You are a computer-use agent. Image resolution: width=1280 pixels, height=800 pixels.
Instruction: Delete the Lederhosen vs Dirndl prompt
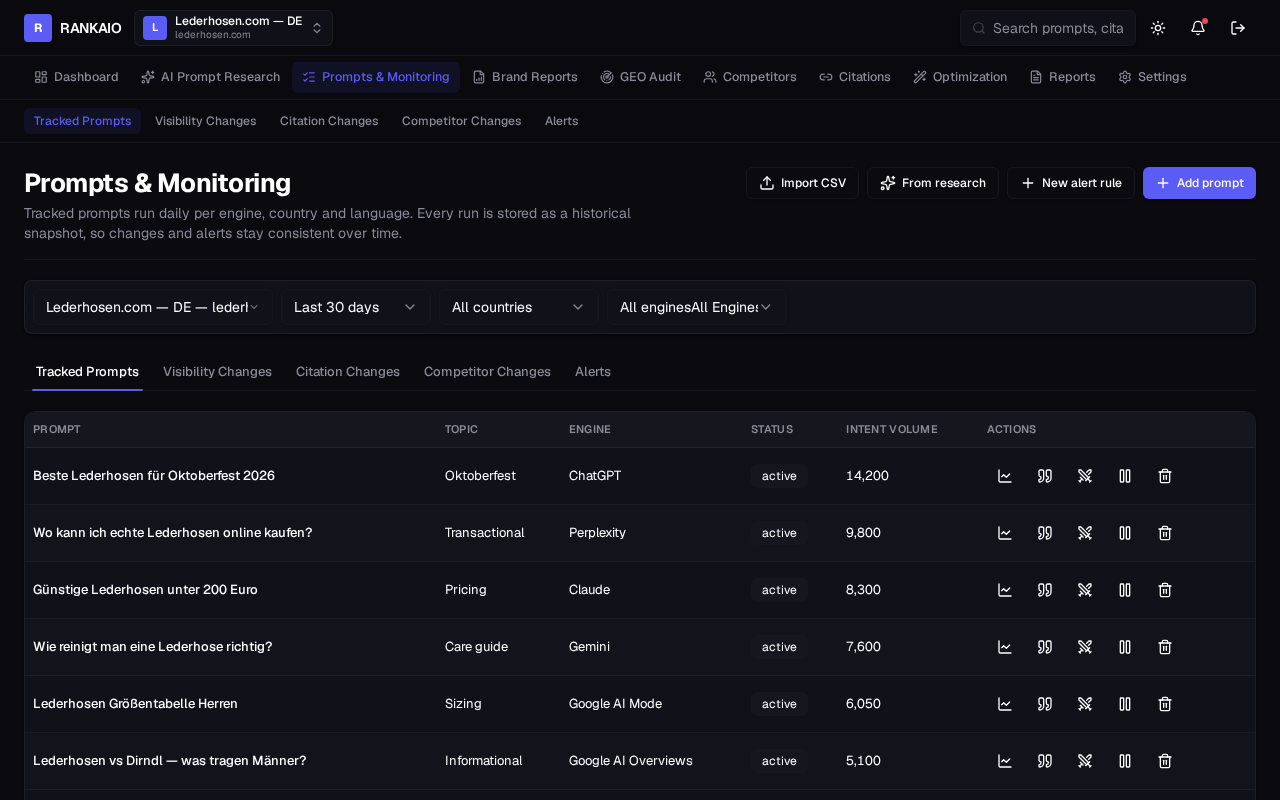tap(1165, 761)
